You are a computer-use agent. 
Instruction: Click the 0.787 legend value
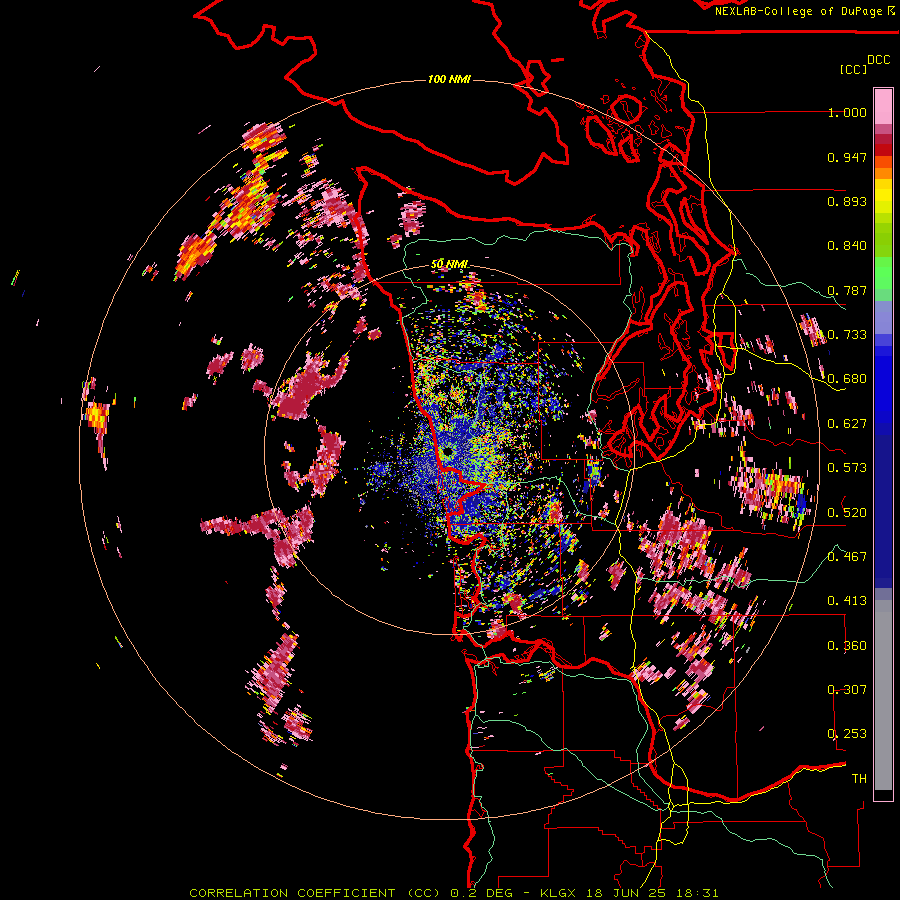[x=847, y=290]
